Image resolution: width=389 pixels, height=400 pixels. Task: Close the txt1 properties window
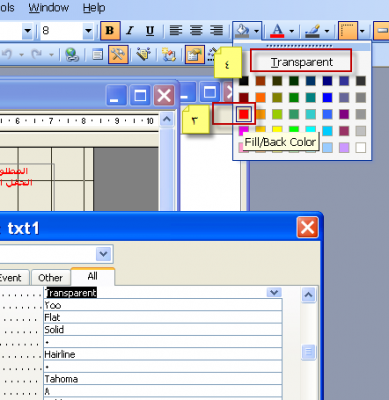pyautogui.click(x=307, y=228)
